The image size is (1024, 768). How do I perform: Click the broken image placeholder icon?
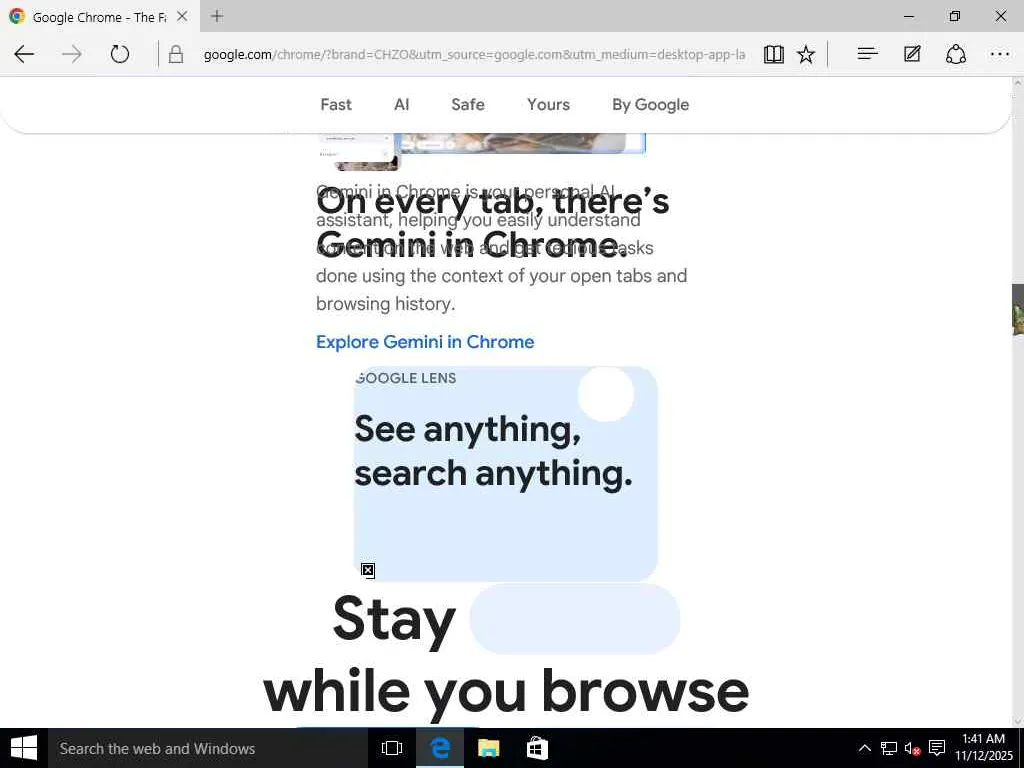[x=368, y=571]
